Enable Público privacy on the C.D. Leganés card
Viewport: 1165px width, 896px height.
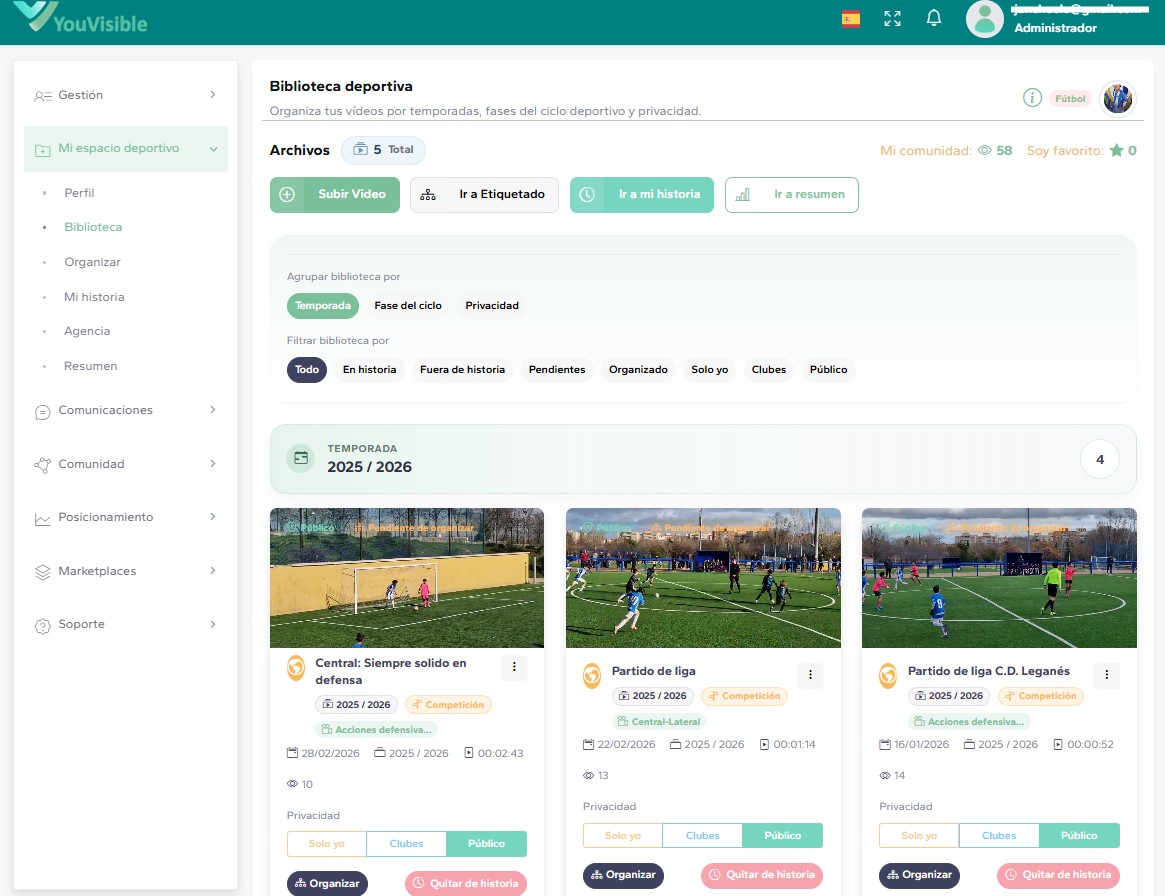[x=1079, y=835]
